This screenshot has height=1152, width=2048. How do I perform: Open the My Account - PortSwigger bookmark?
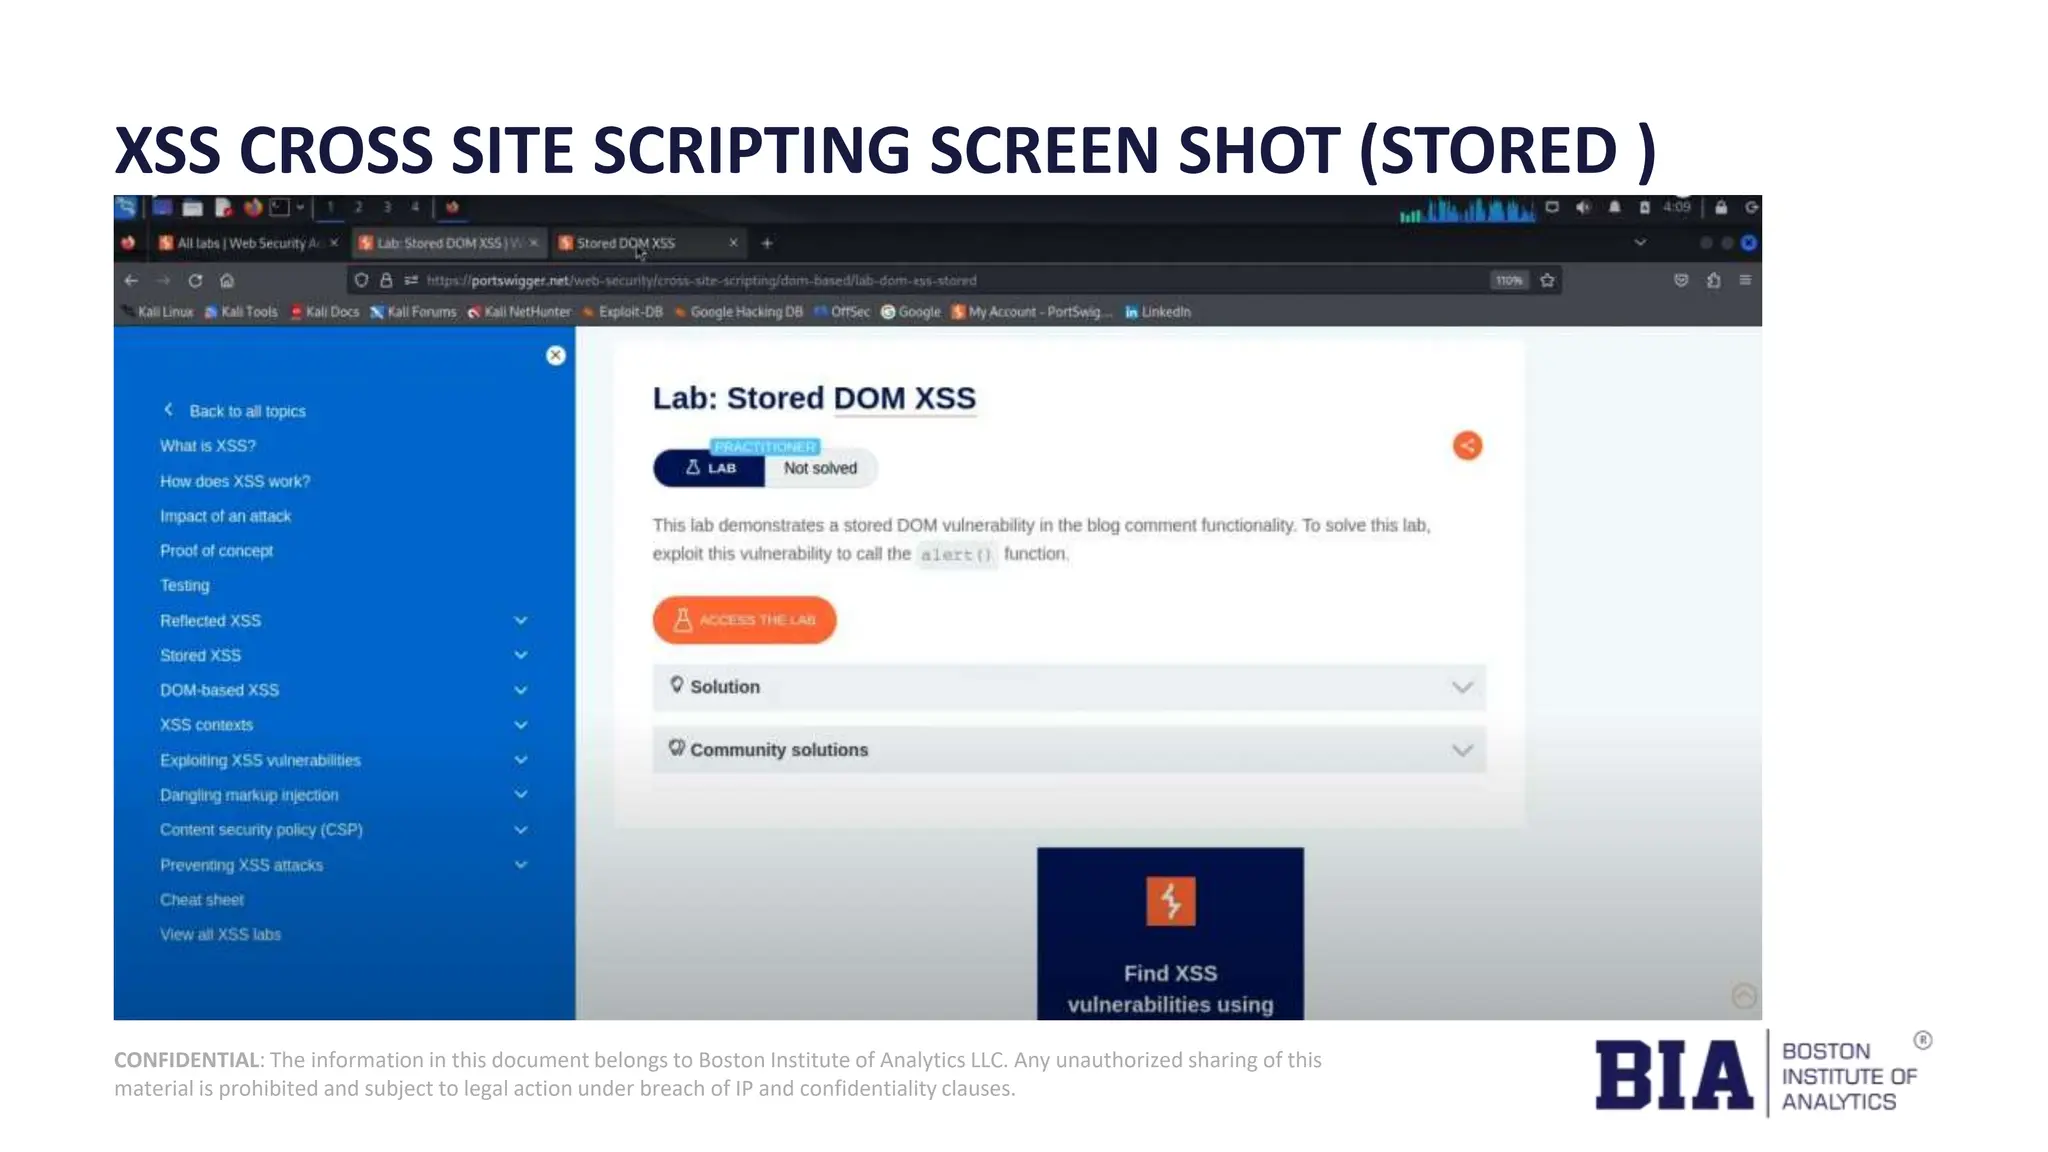pyautogui.click(x=1031, y=312)
